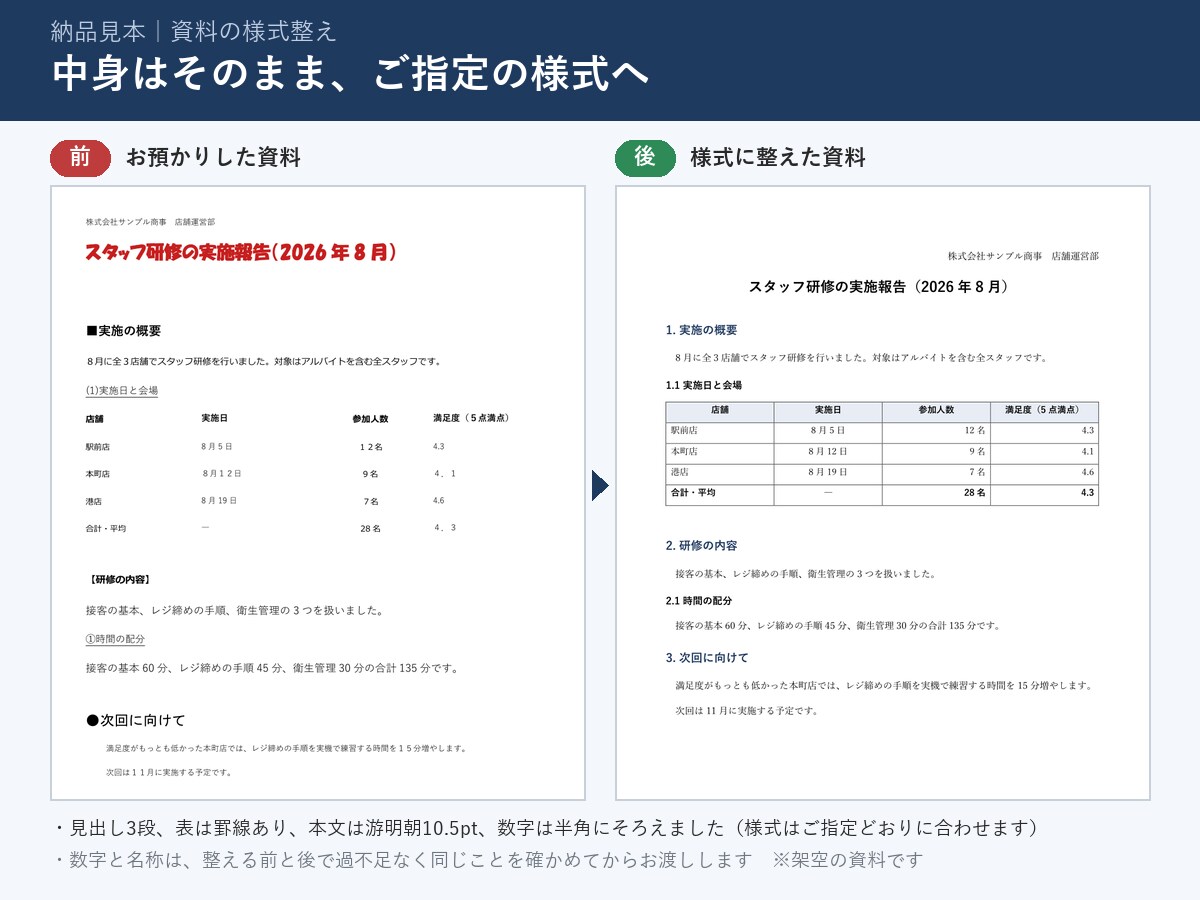Select the red title in the 前 document
This screenshot has height=900, width=1200.
tap(241, 253)
